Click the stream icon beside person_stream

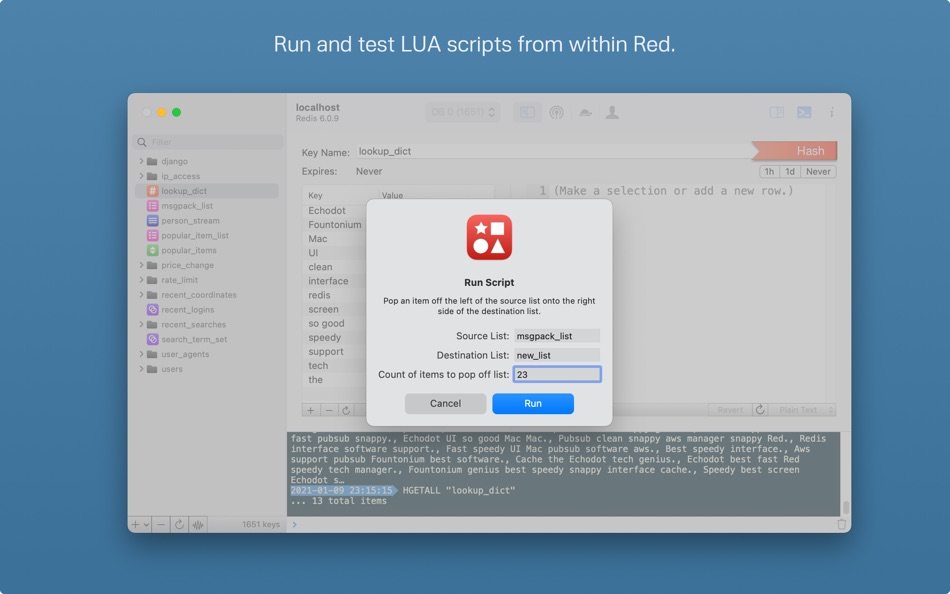point(153,221)
